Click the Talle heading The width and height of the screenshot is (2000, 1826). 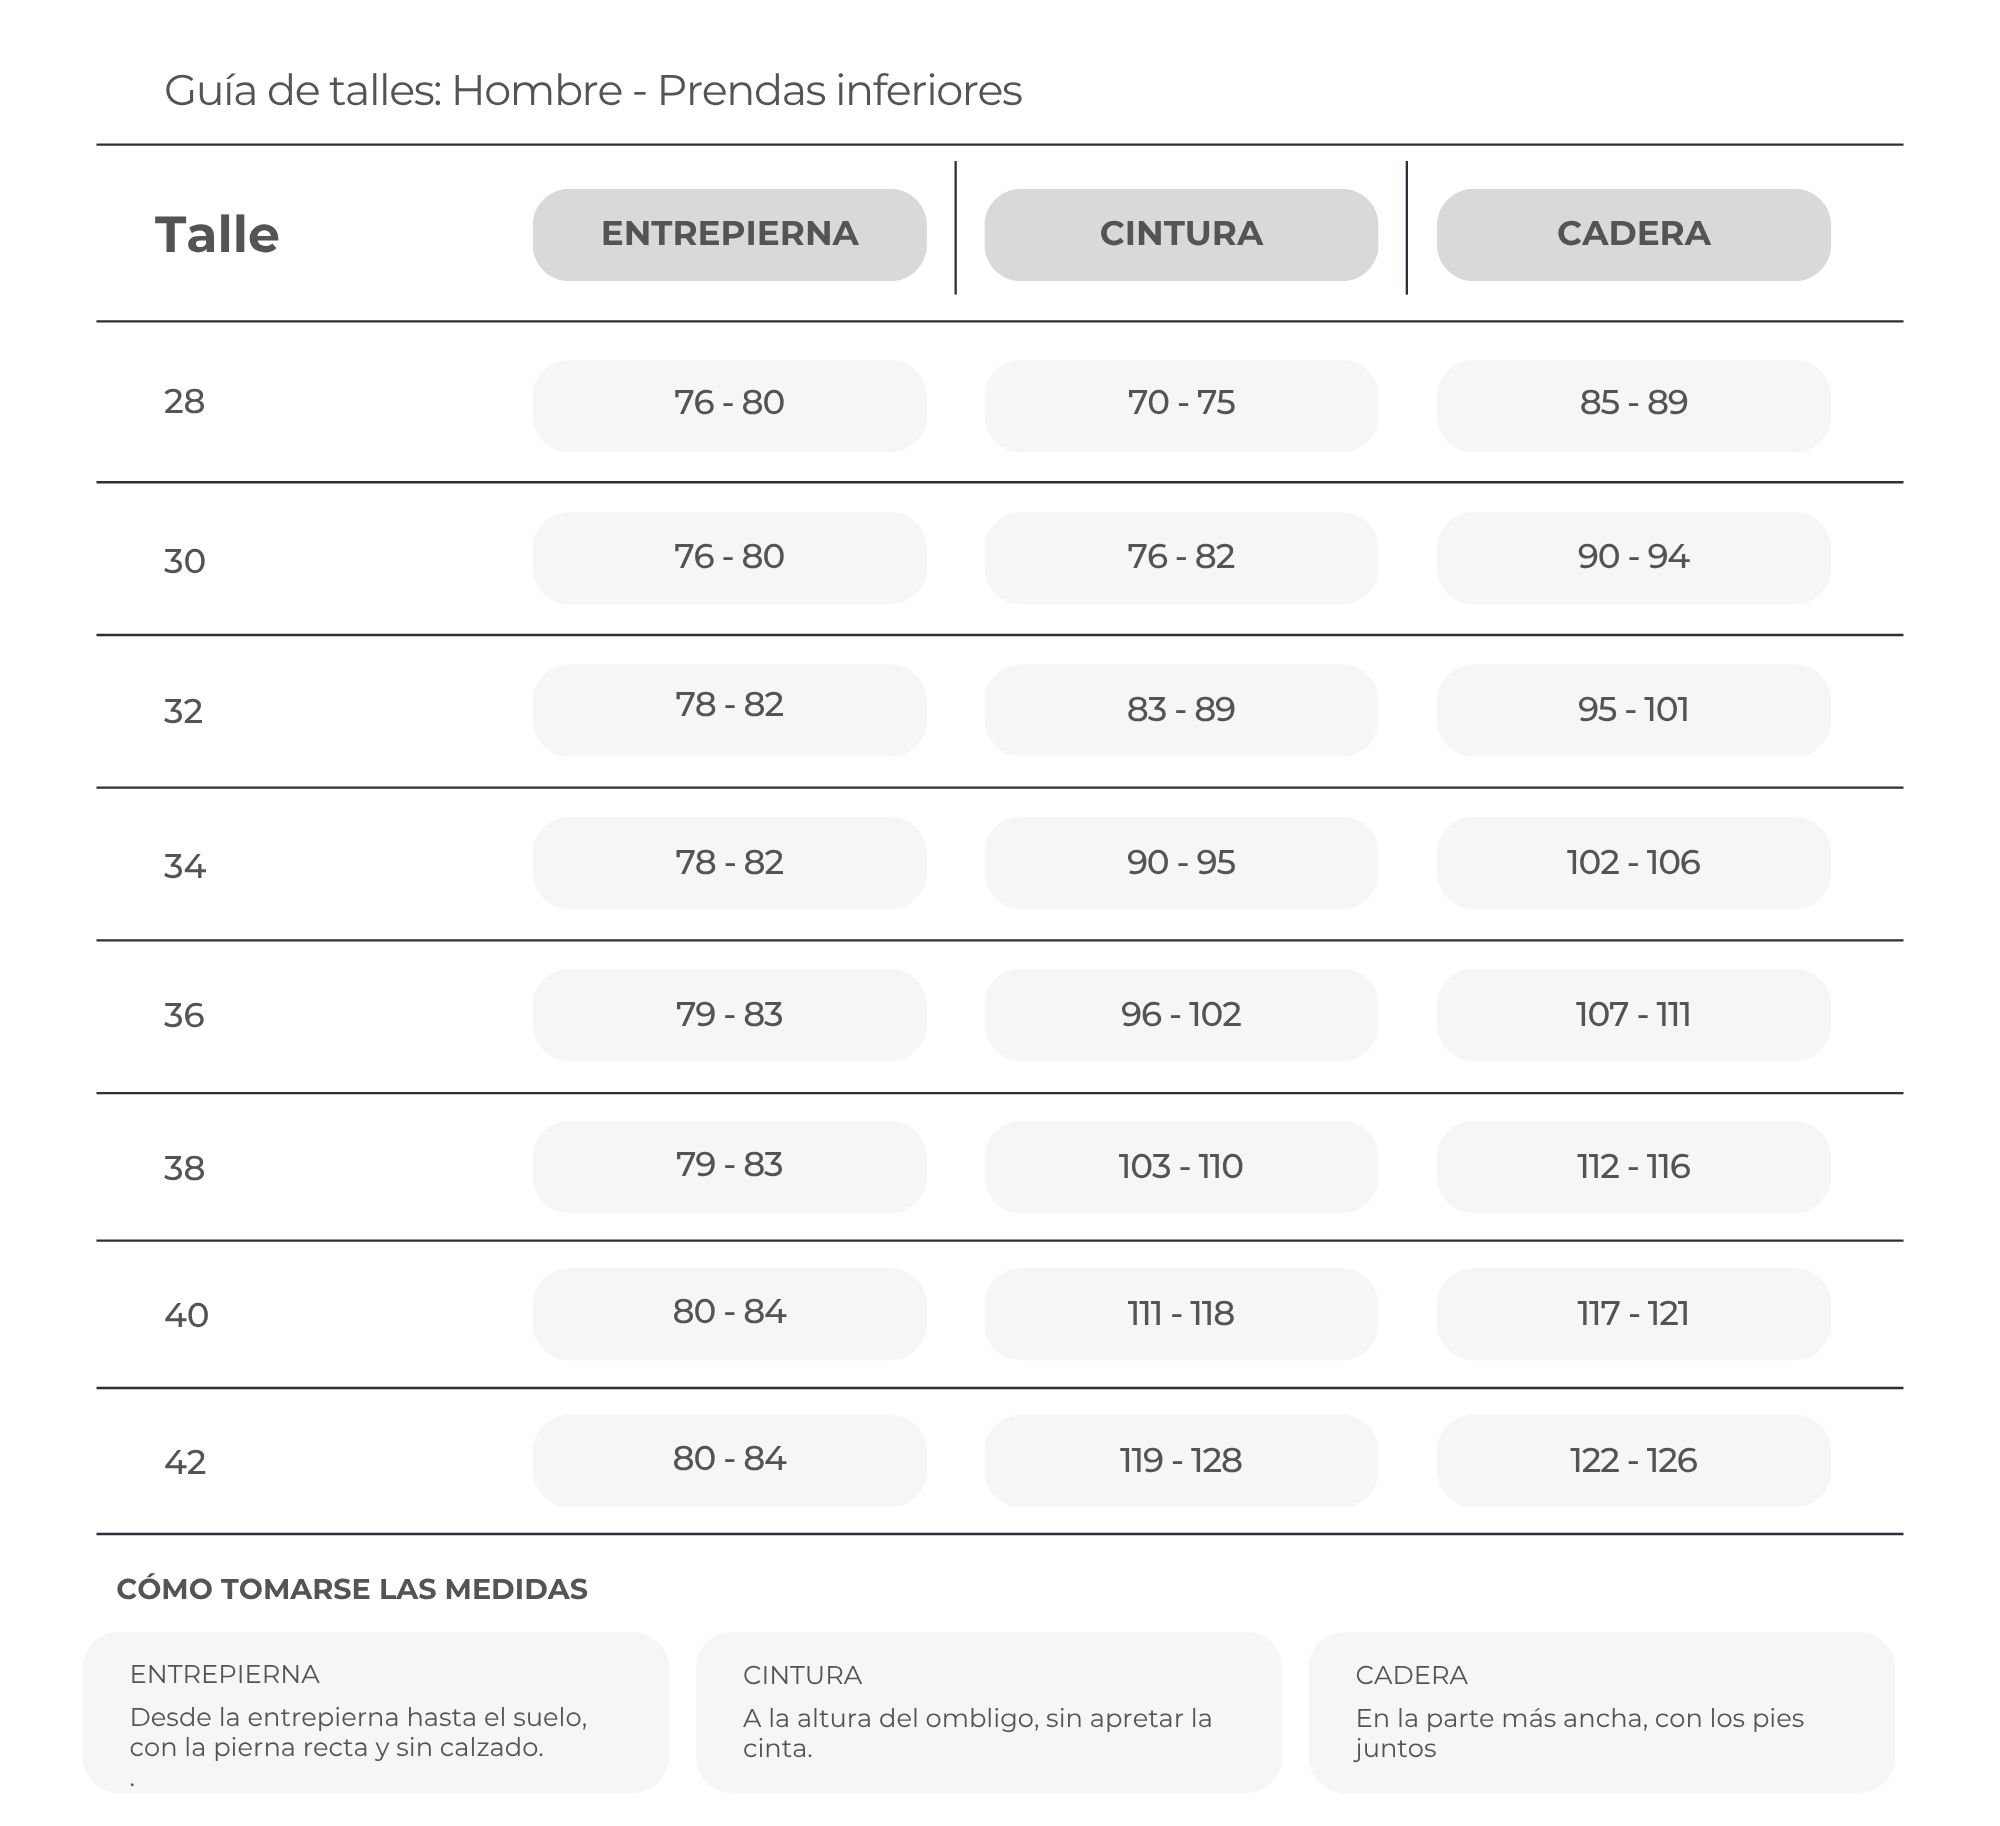click(217, 235)
